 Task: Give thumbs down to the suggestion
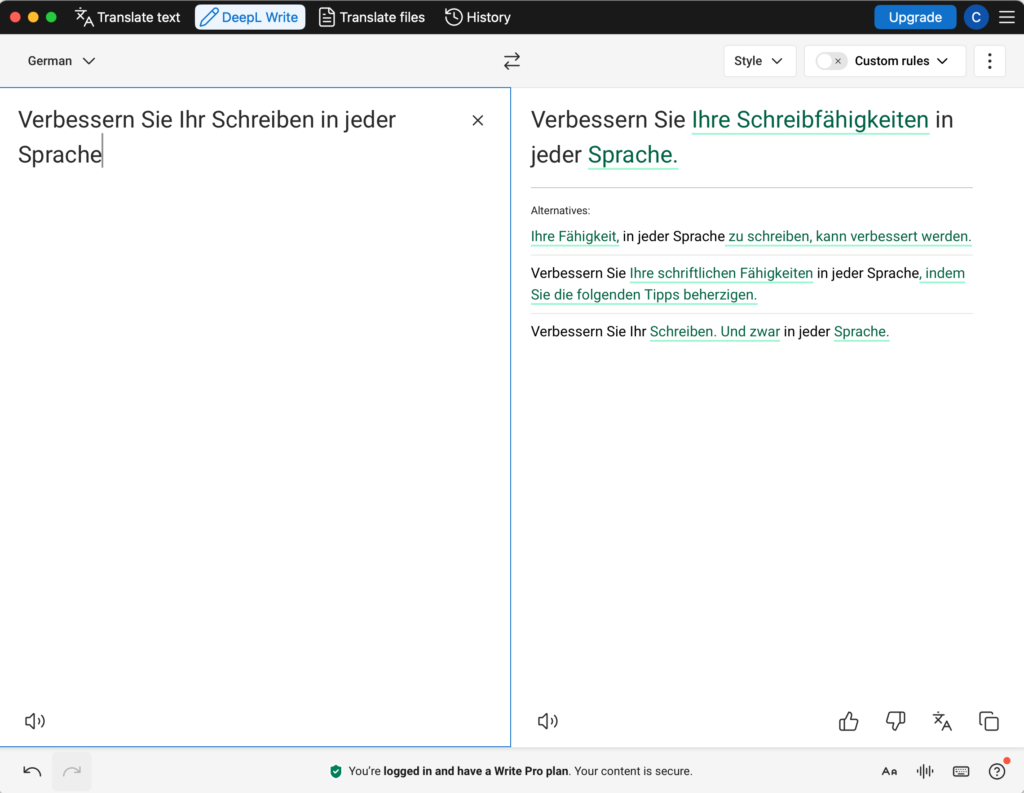[896, 721]
